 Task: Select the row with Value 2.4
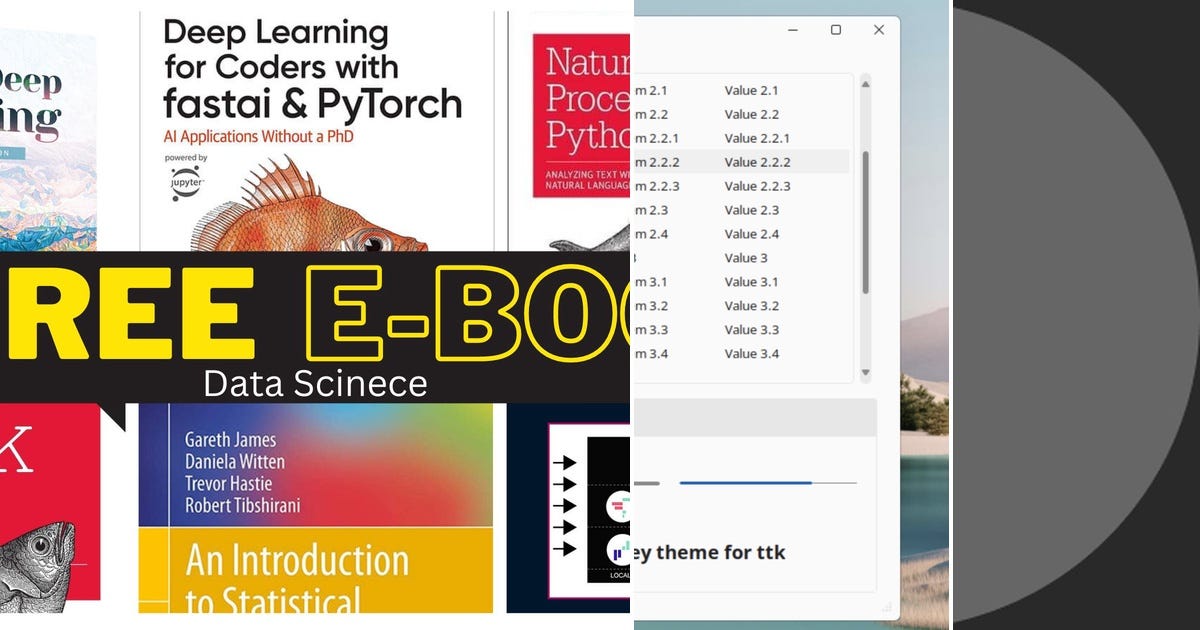coord(741,234)
